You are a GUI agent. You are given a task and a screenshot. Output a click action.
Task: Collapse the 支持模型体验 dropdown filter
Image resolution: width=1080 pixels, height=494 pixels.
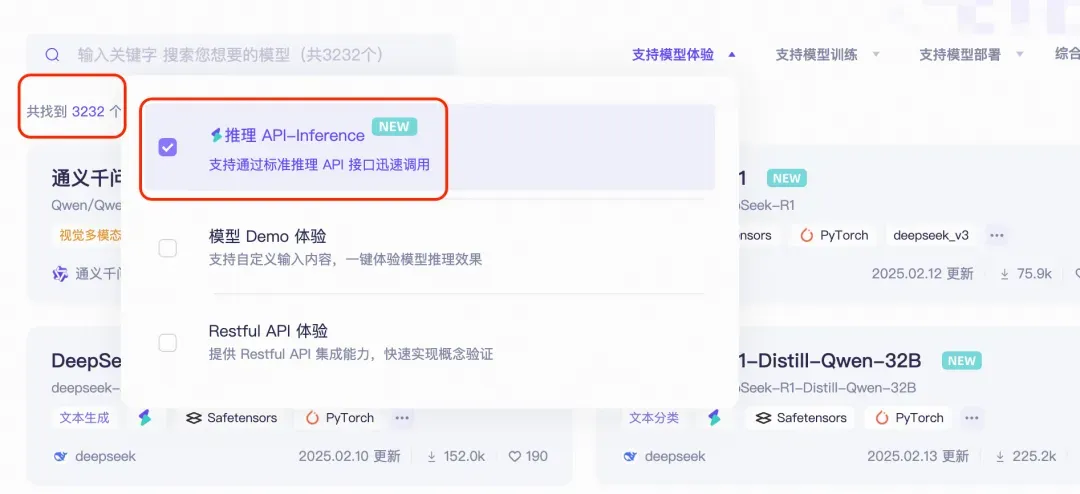click(x=684, y=54)
